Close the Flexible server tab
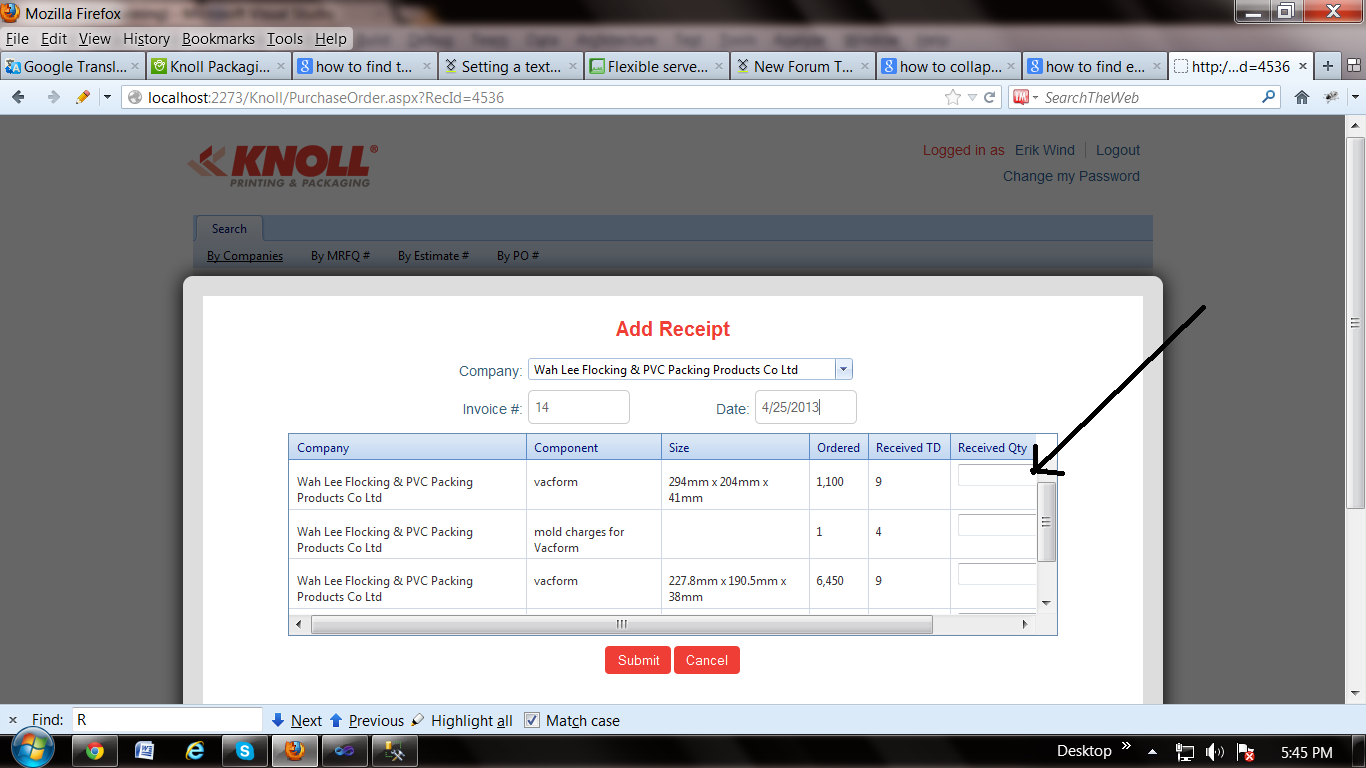This screenshot has height=768, width=1366. 719,66
